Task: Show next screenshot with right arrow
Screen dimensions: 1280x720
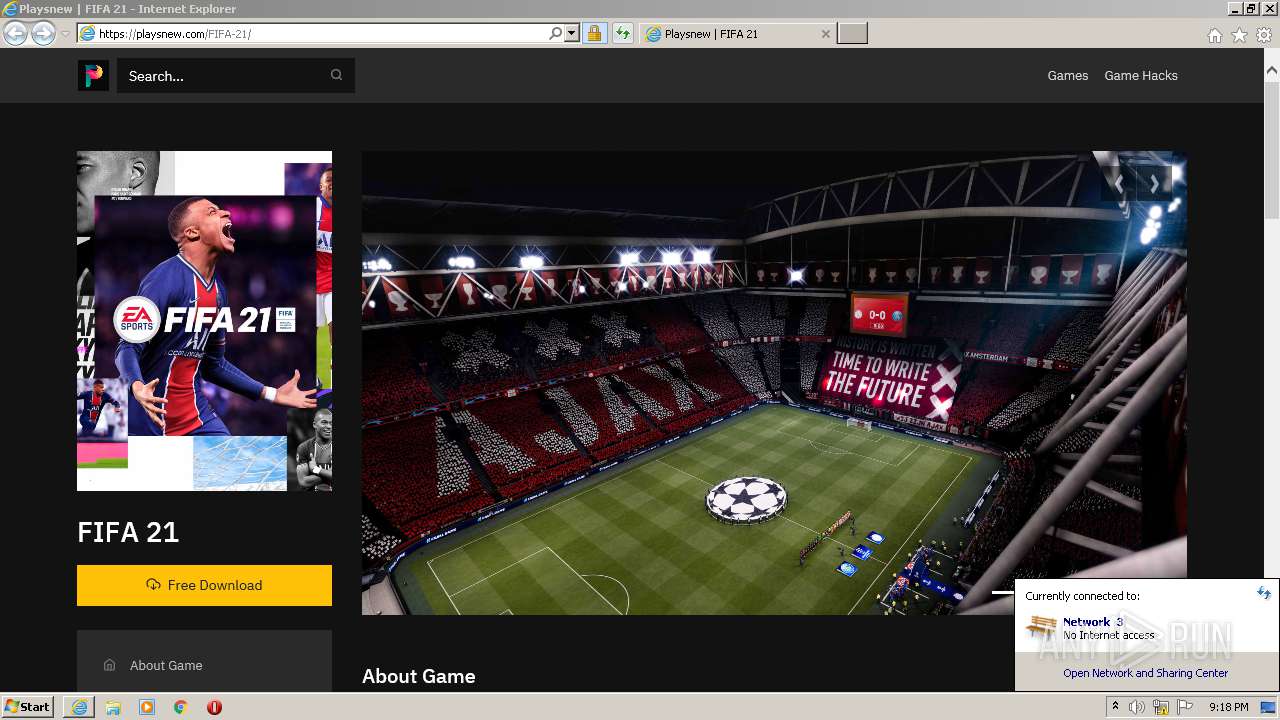Action: tap(1154, 183)
